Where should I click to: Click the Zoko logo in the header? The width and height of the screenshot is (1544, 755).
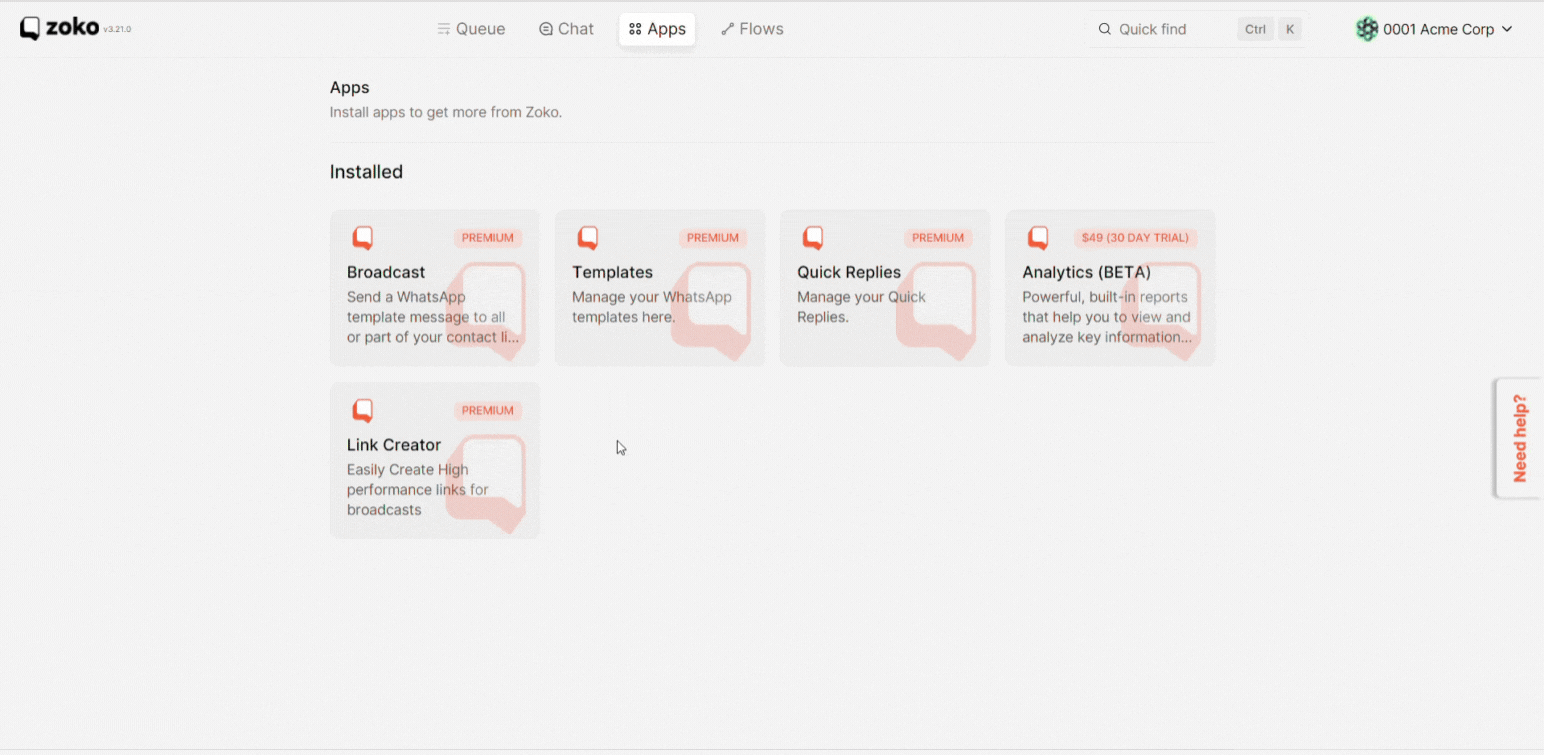point(59,28)
